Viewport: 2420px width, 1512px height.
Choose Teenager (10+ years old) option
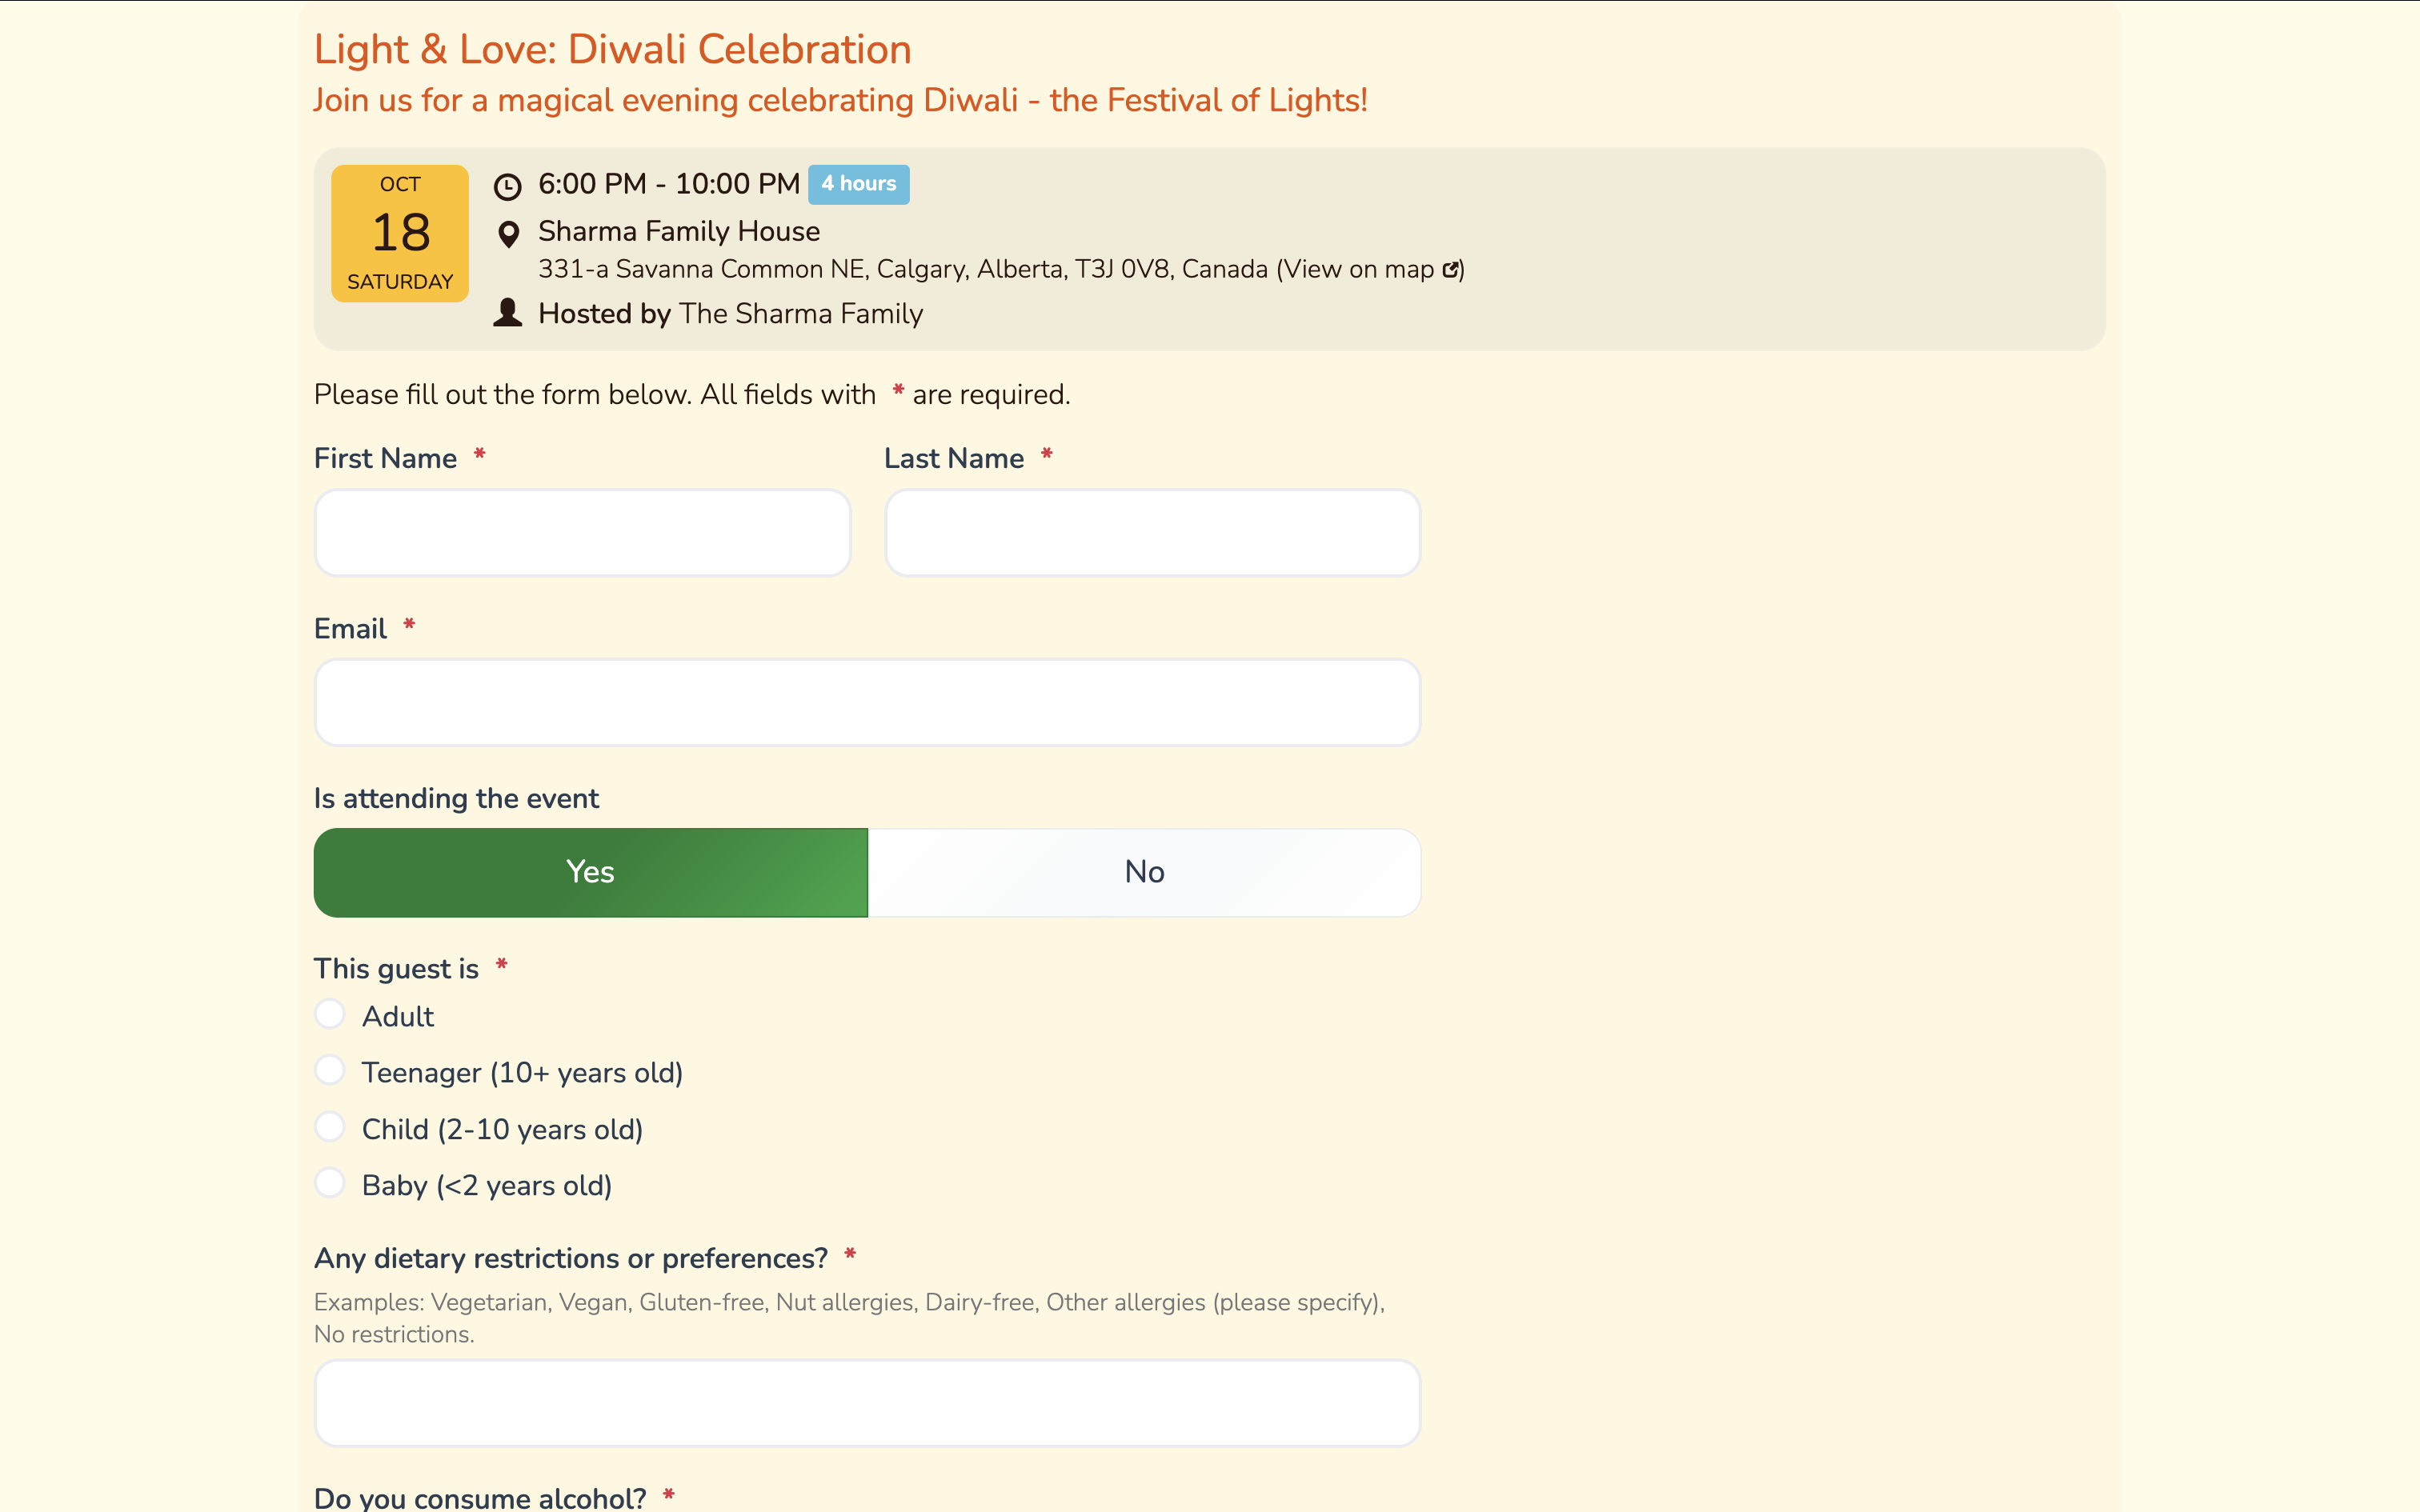tap(330, 1070)
